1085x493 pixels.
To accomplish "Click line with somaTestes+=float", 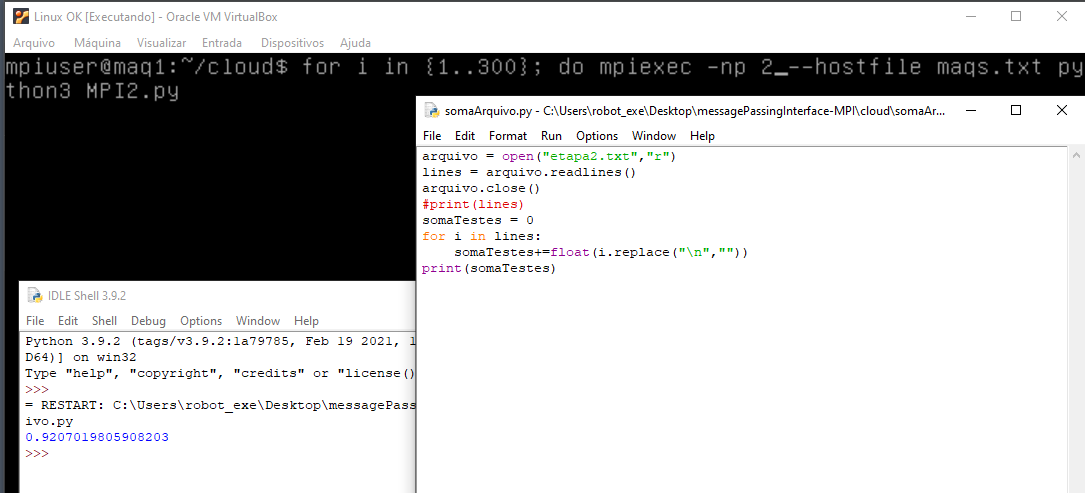I will point(601,252).
